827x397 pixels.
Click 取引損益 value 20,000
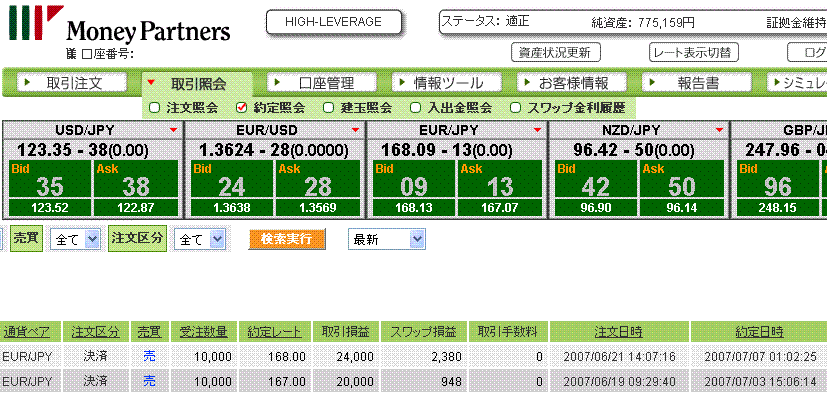tap(355, 382)
